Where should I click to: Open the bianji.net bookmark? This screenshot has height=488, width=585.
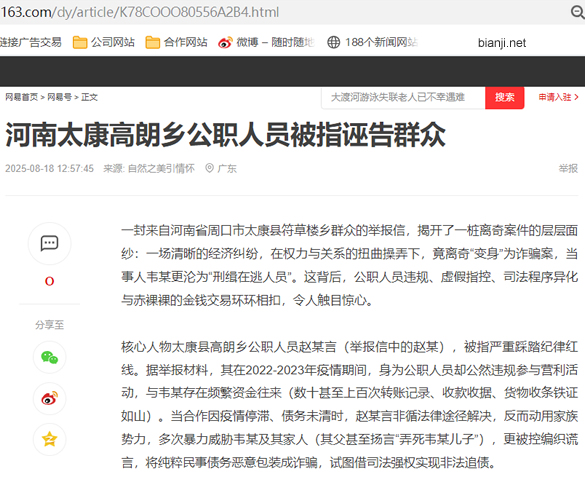(502, 43)
